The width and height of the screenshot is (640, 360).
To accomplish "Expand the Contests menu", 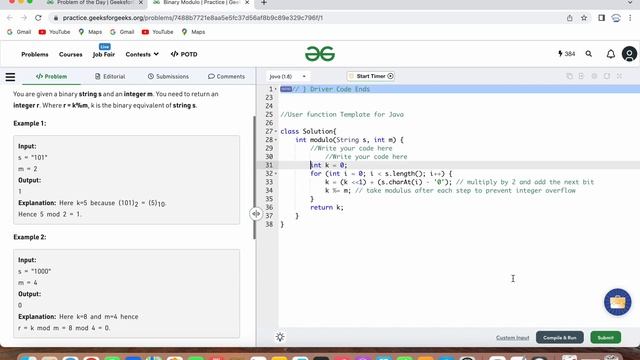I will [x=142, y=54].
